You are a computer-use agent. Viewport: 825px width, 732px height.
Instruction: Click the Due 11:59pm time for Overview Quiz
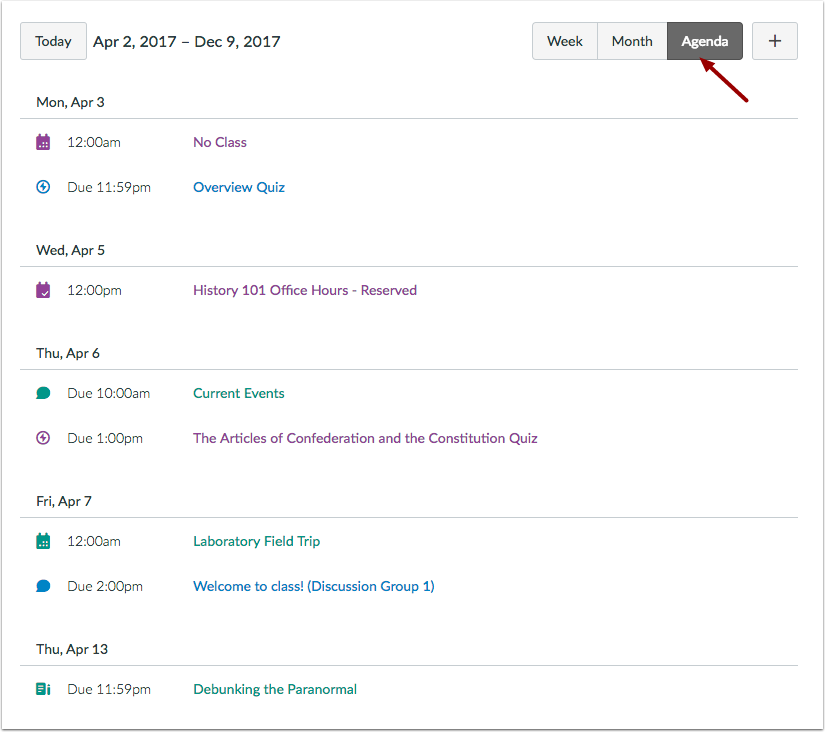pyautogui.click(x=109, y=187)
